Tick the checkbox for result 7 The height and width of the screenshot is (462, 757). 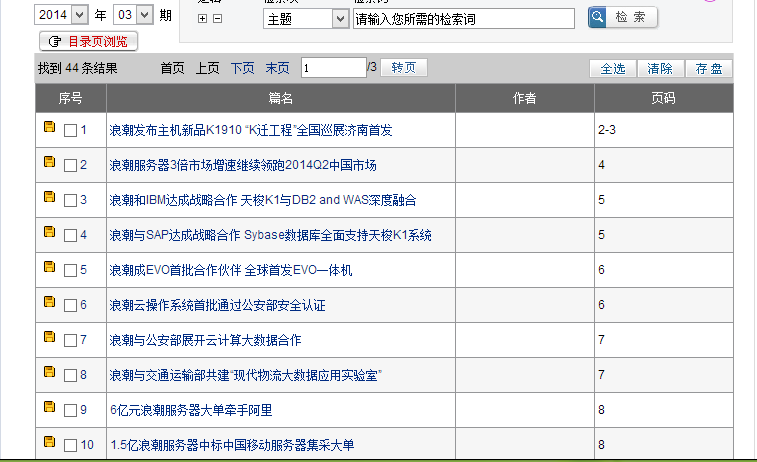tap(70, 340)
